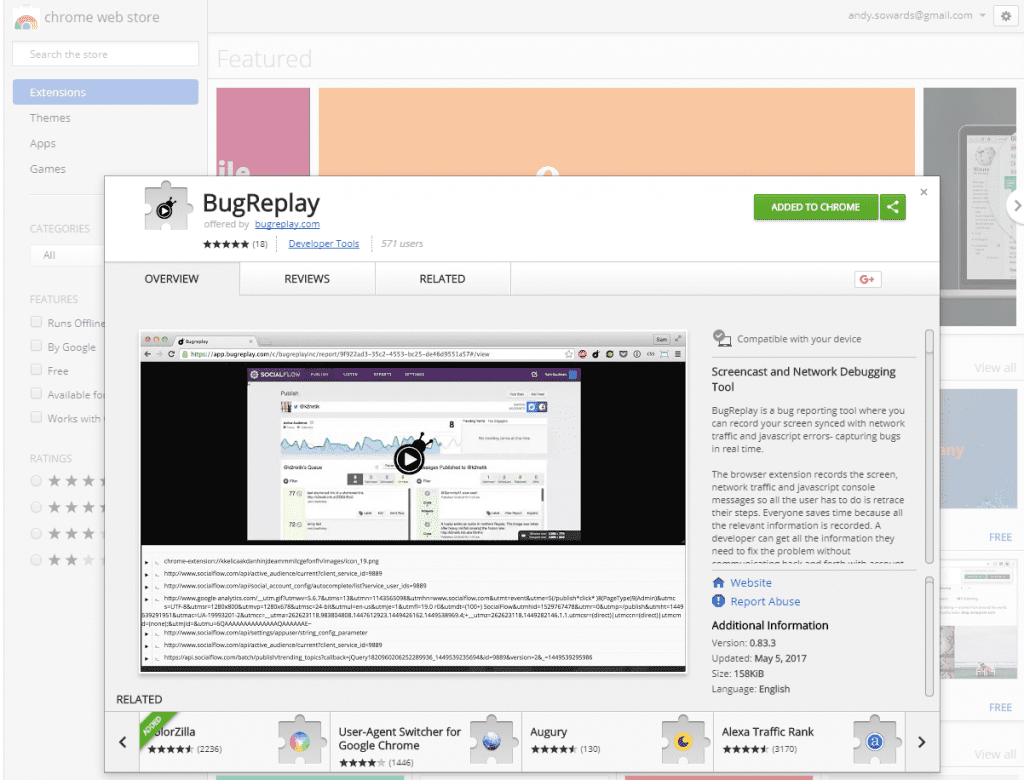The height and width of the screenshot is (780, 1024).
Task: Click the green share icon button
Action: pyautogui.click(x=893, y=207)
